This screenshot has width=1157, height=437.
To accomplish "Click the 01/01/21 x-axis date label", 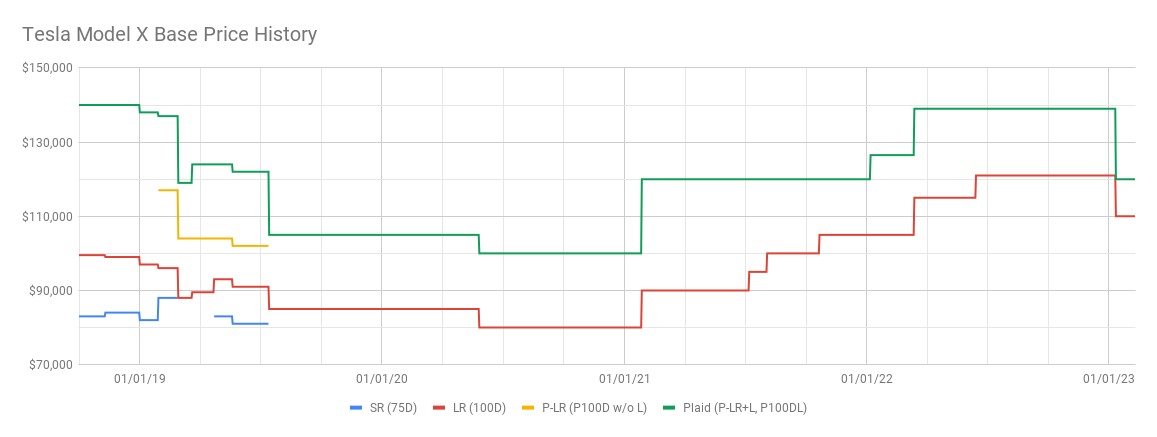I will pyautogui.click(x=624, y=379).
